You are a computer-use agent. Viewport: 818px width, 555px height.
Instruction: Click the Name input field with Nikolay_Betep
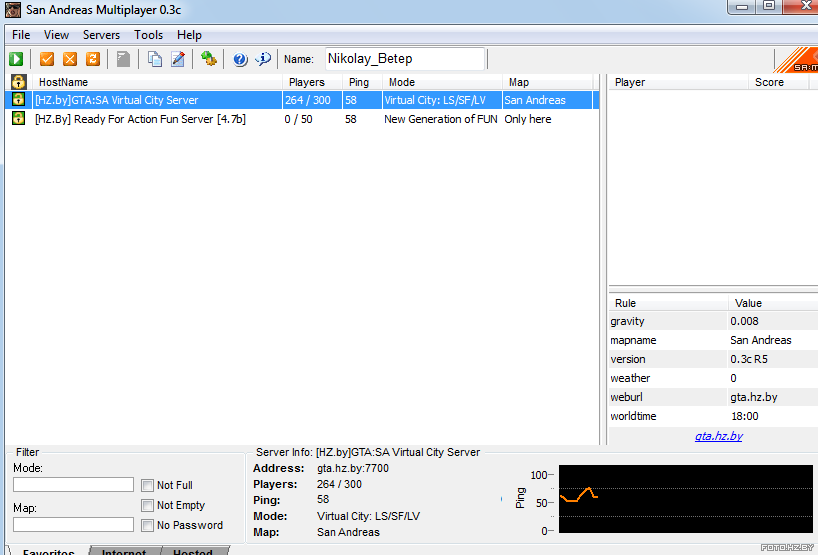405,59
